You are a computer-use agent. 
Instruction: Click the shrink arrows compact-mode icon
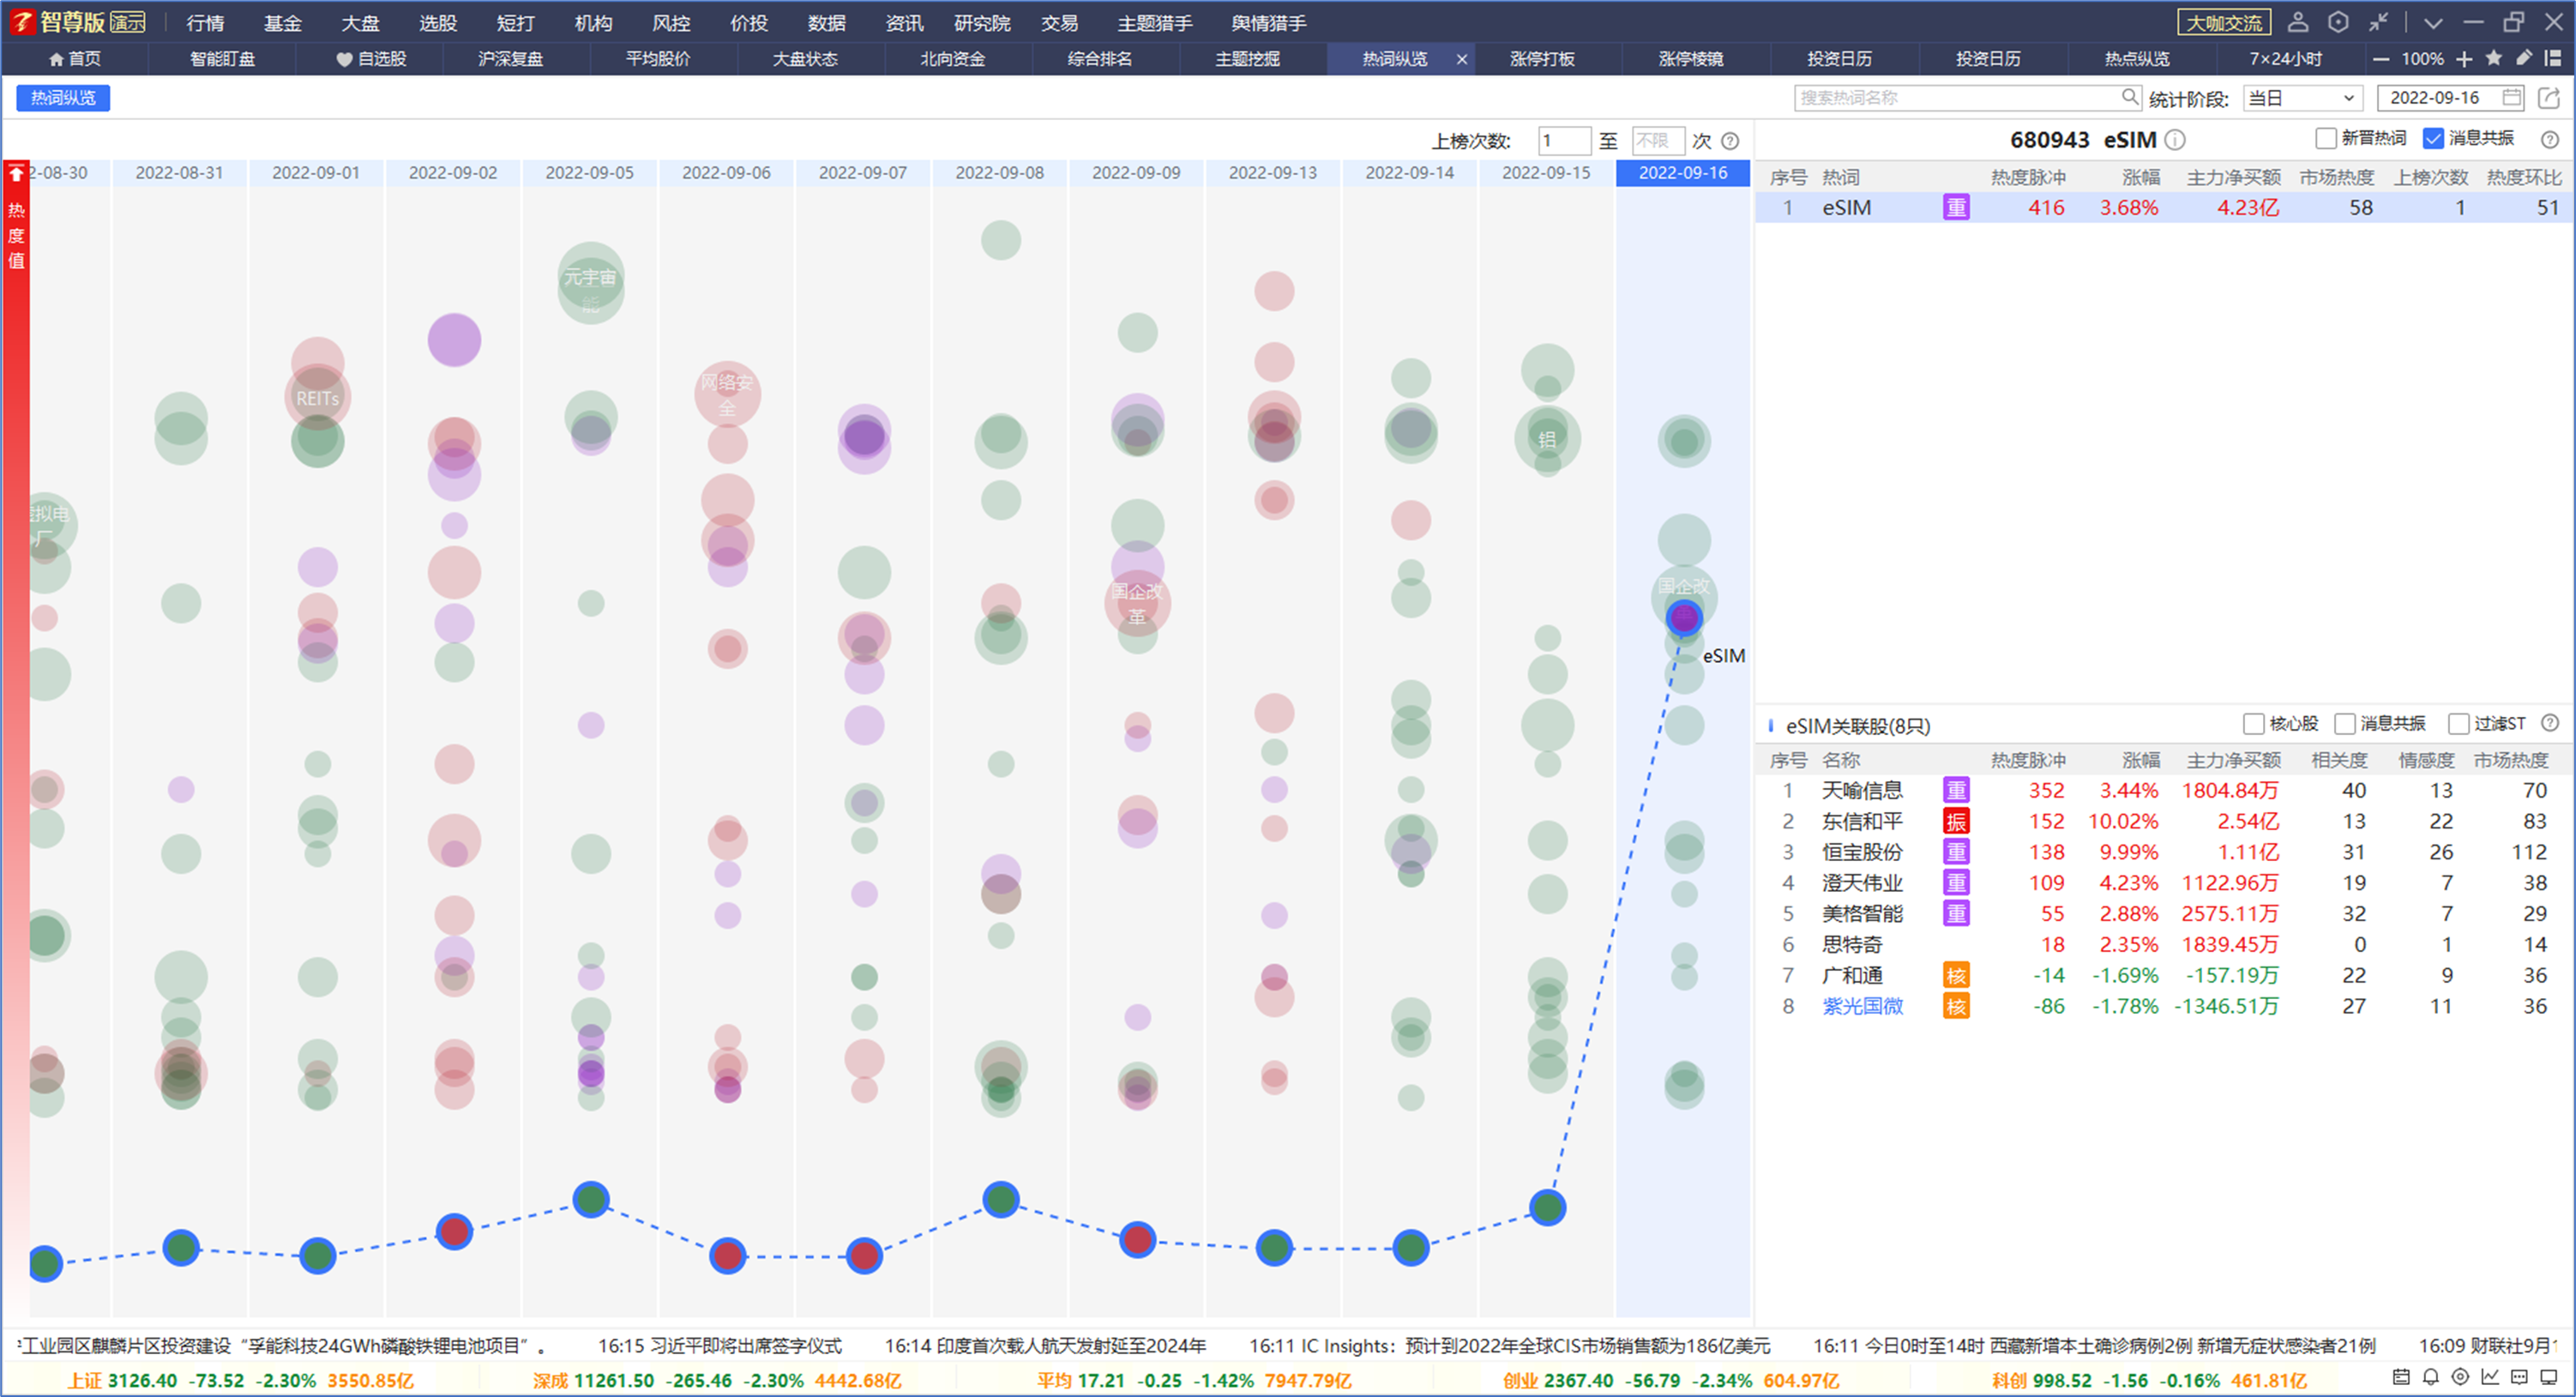[2378, 22]
